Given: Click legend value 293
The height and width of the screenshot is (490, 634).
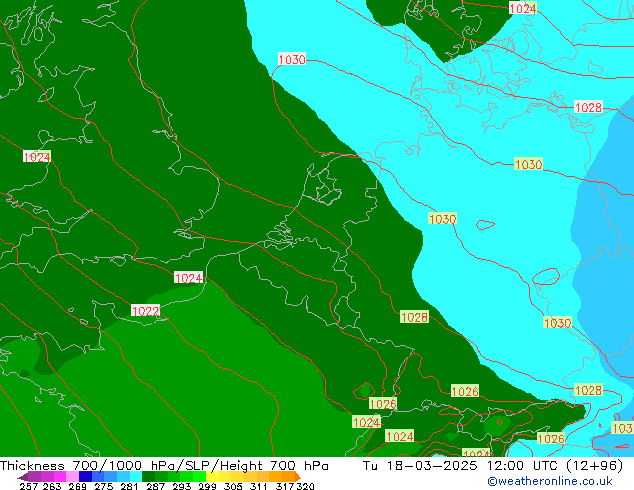Looking at the screenshot, I should point(182,486).
